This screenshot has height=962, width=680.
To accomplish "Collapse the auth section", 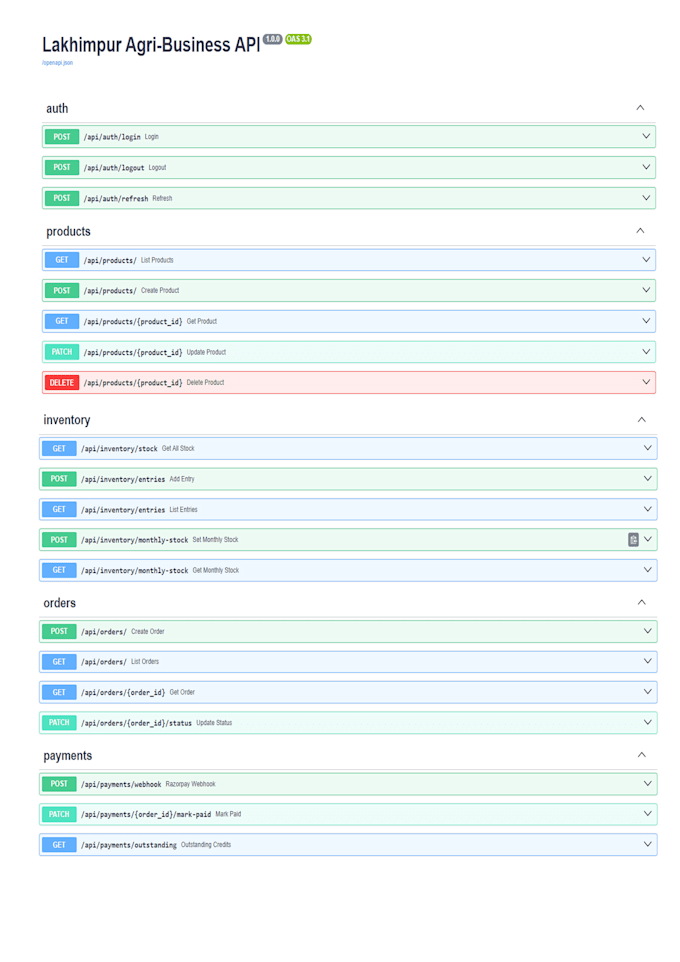I will click(640, 108).
